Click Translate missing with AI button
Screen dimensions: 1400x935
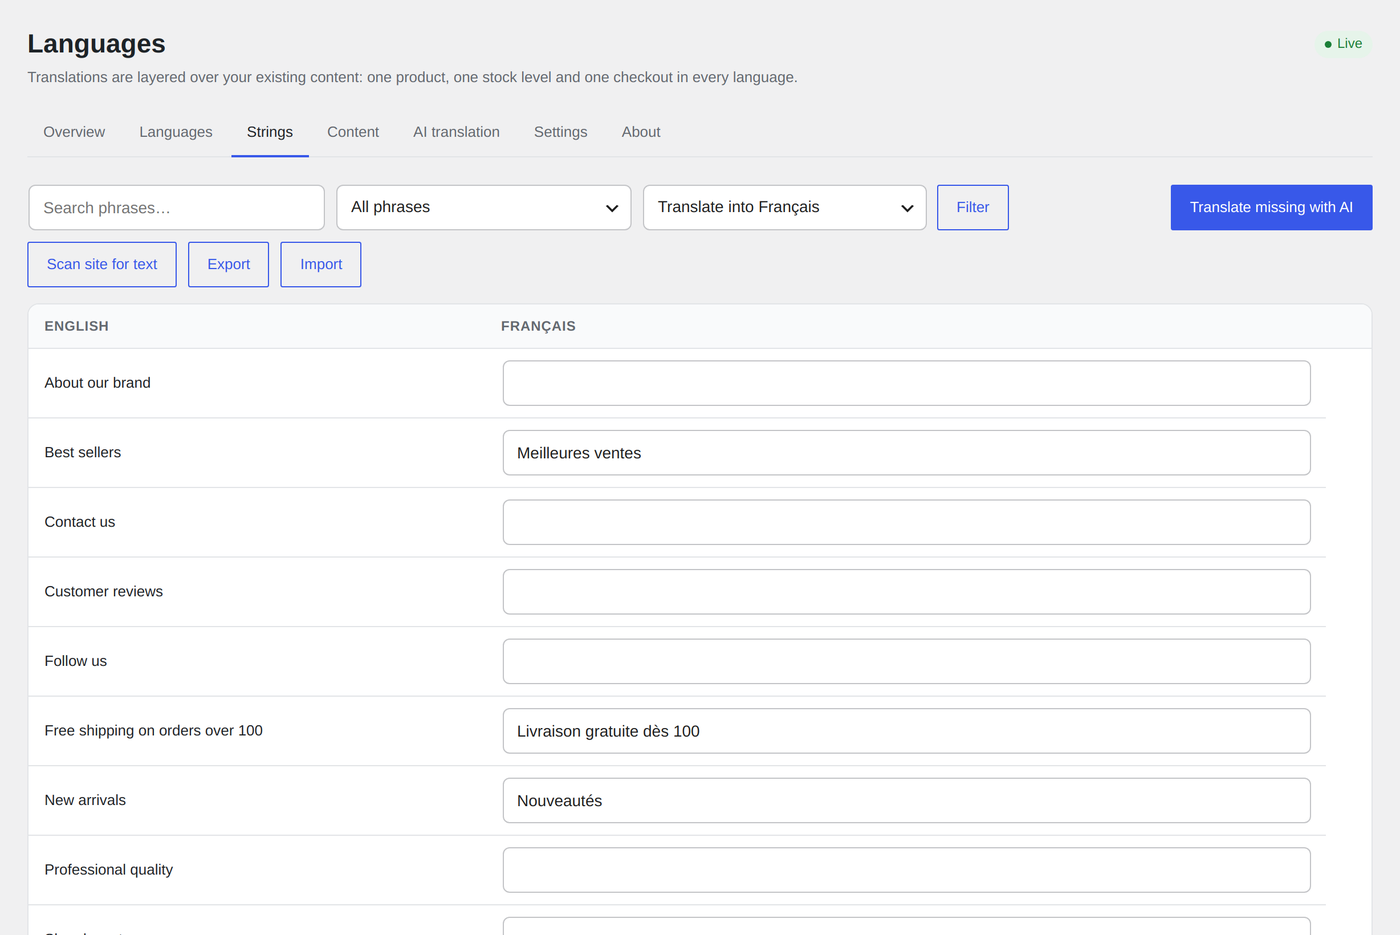coord(1271,208)
